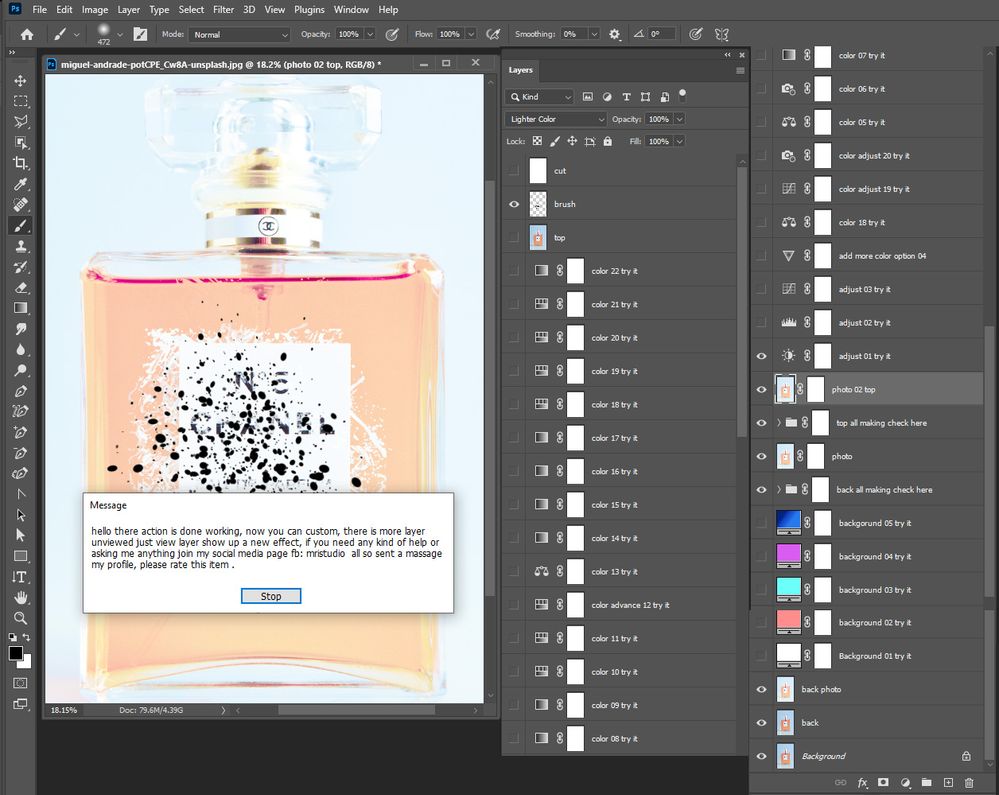Show the color 22 try it layer
This screenshot has width=999, height=795.
[514, 271]
